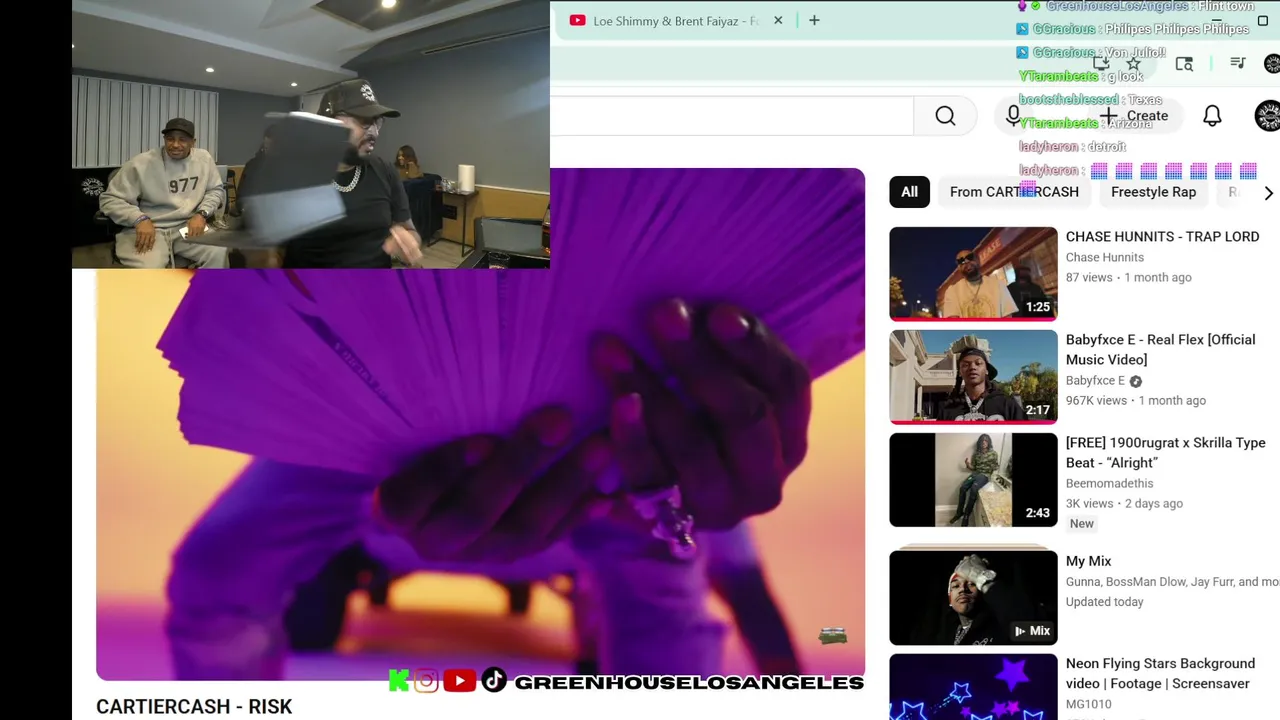Click the page search lens icon in the toolbar
The image size is (1280, 720).
tap(1184, 64)
